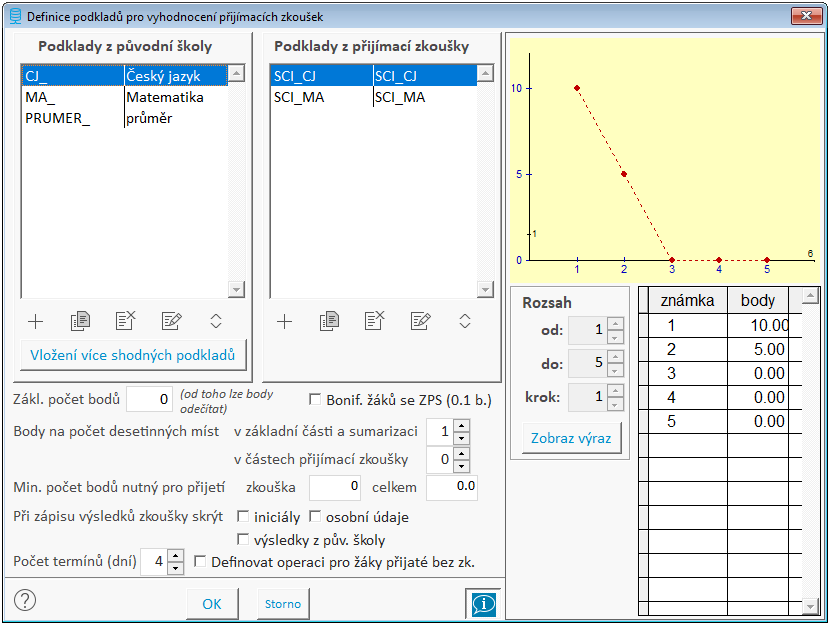Delete selected entry in original school list
831x626 pixels.
[x=126, y=321]
